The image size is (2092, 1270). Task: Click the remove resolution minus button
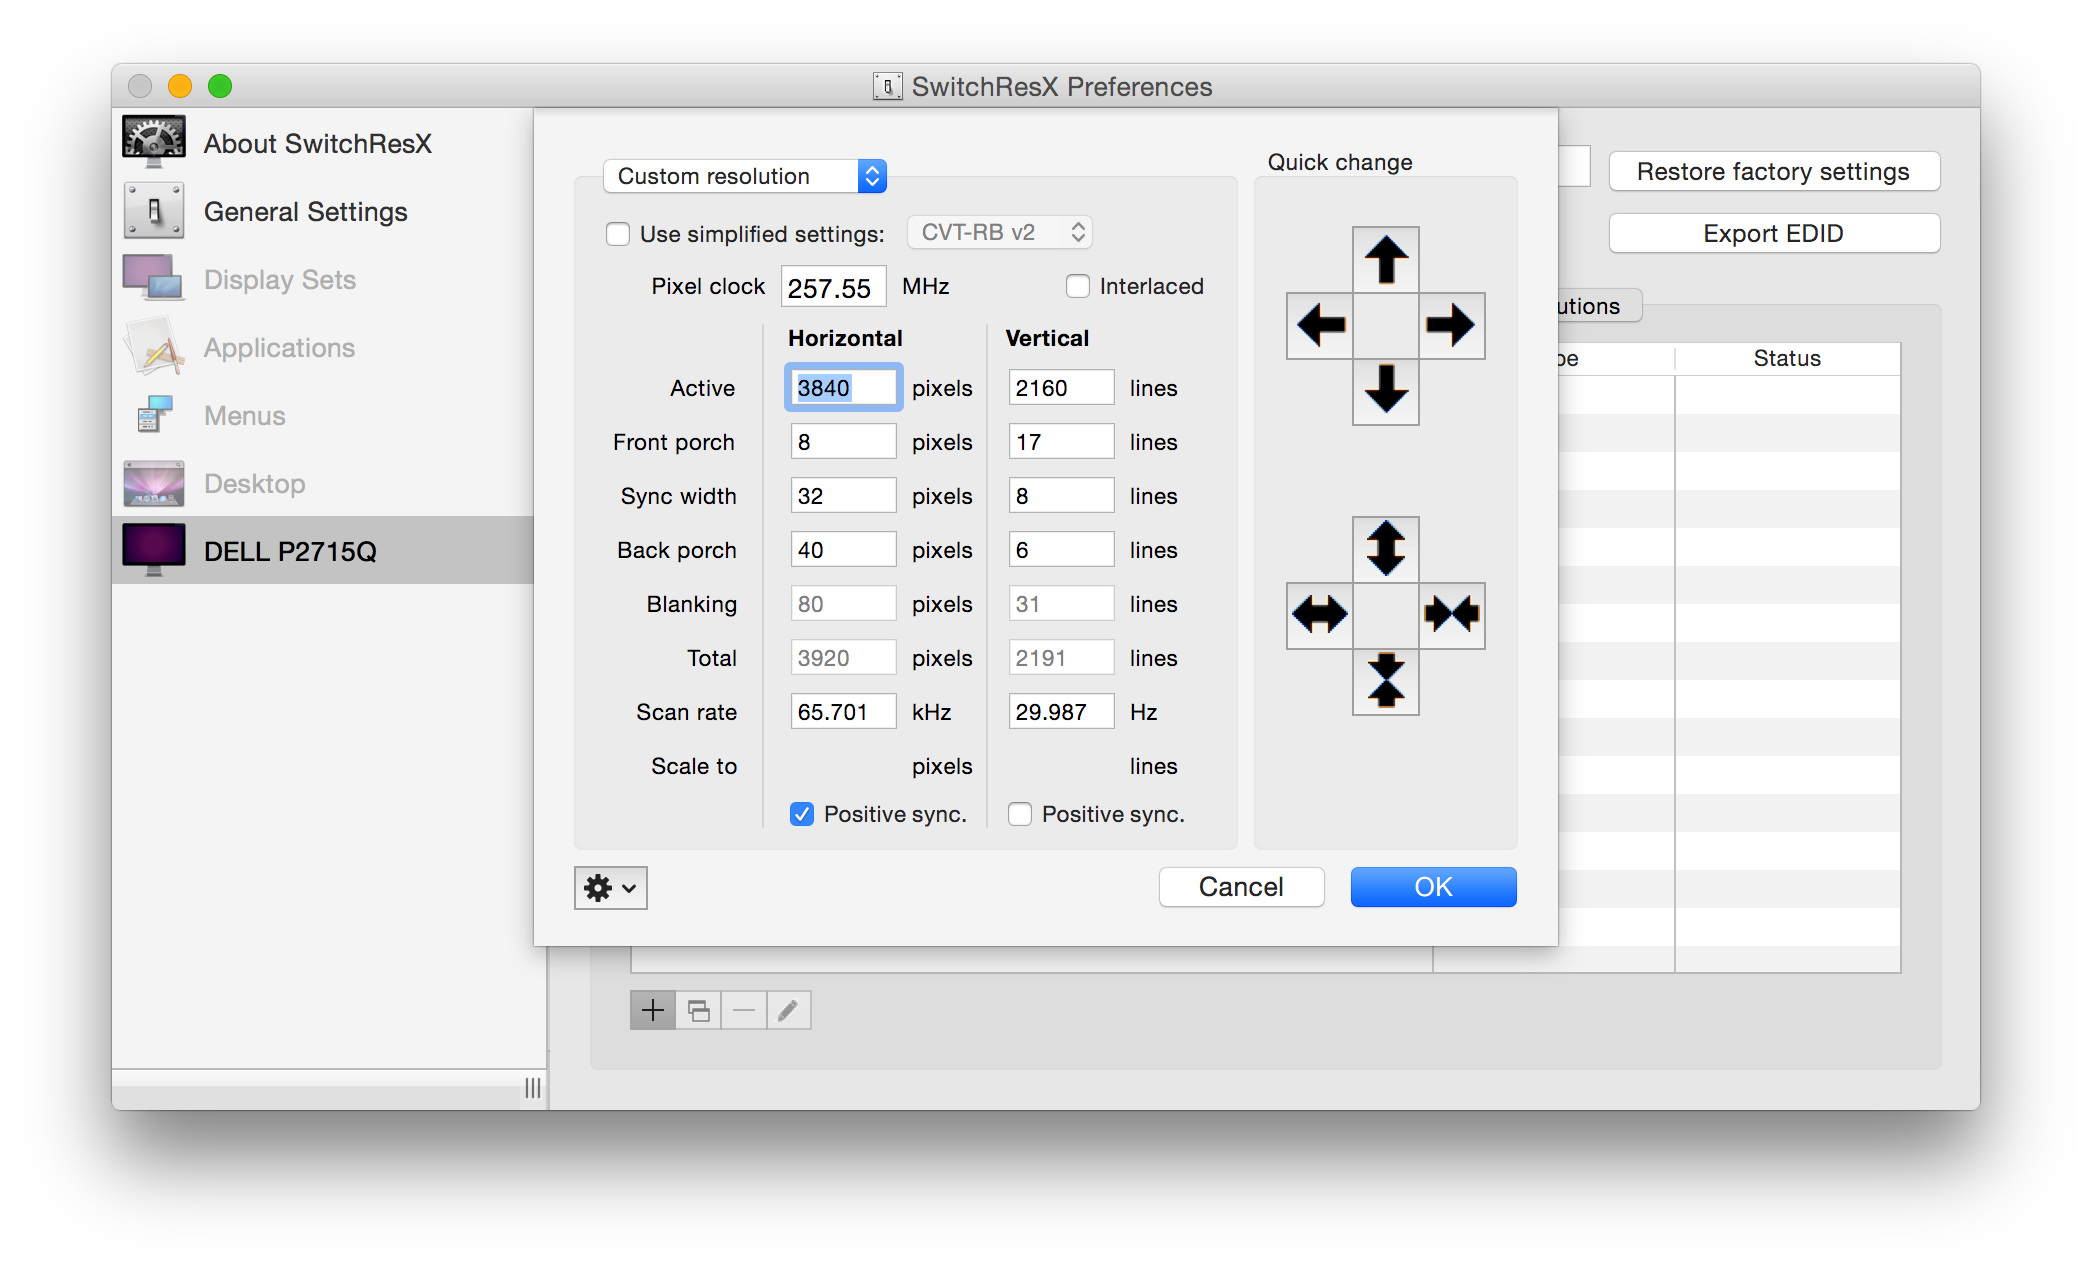click(x=743, y=1010)
